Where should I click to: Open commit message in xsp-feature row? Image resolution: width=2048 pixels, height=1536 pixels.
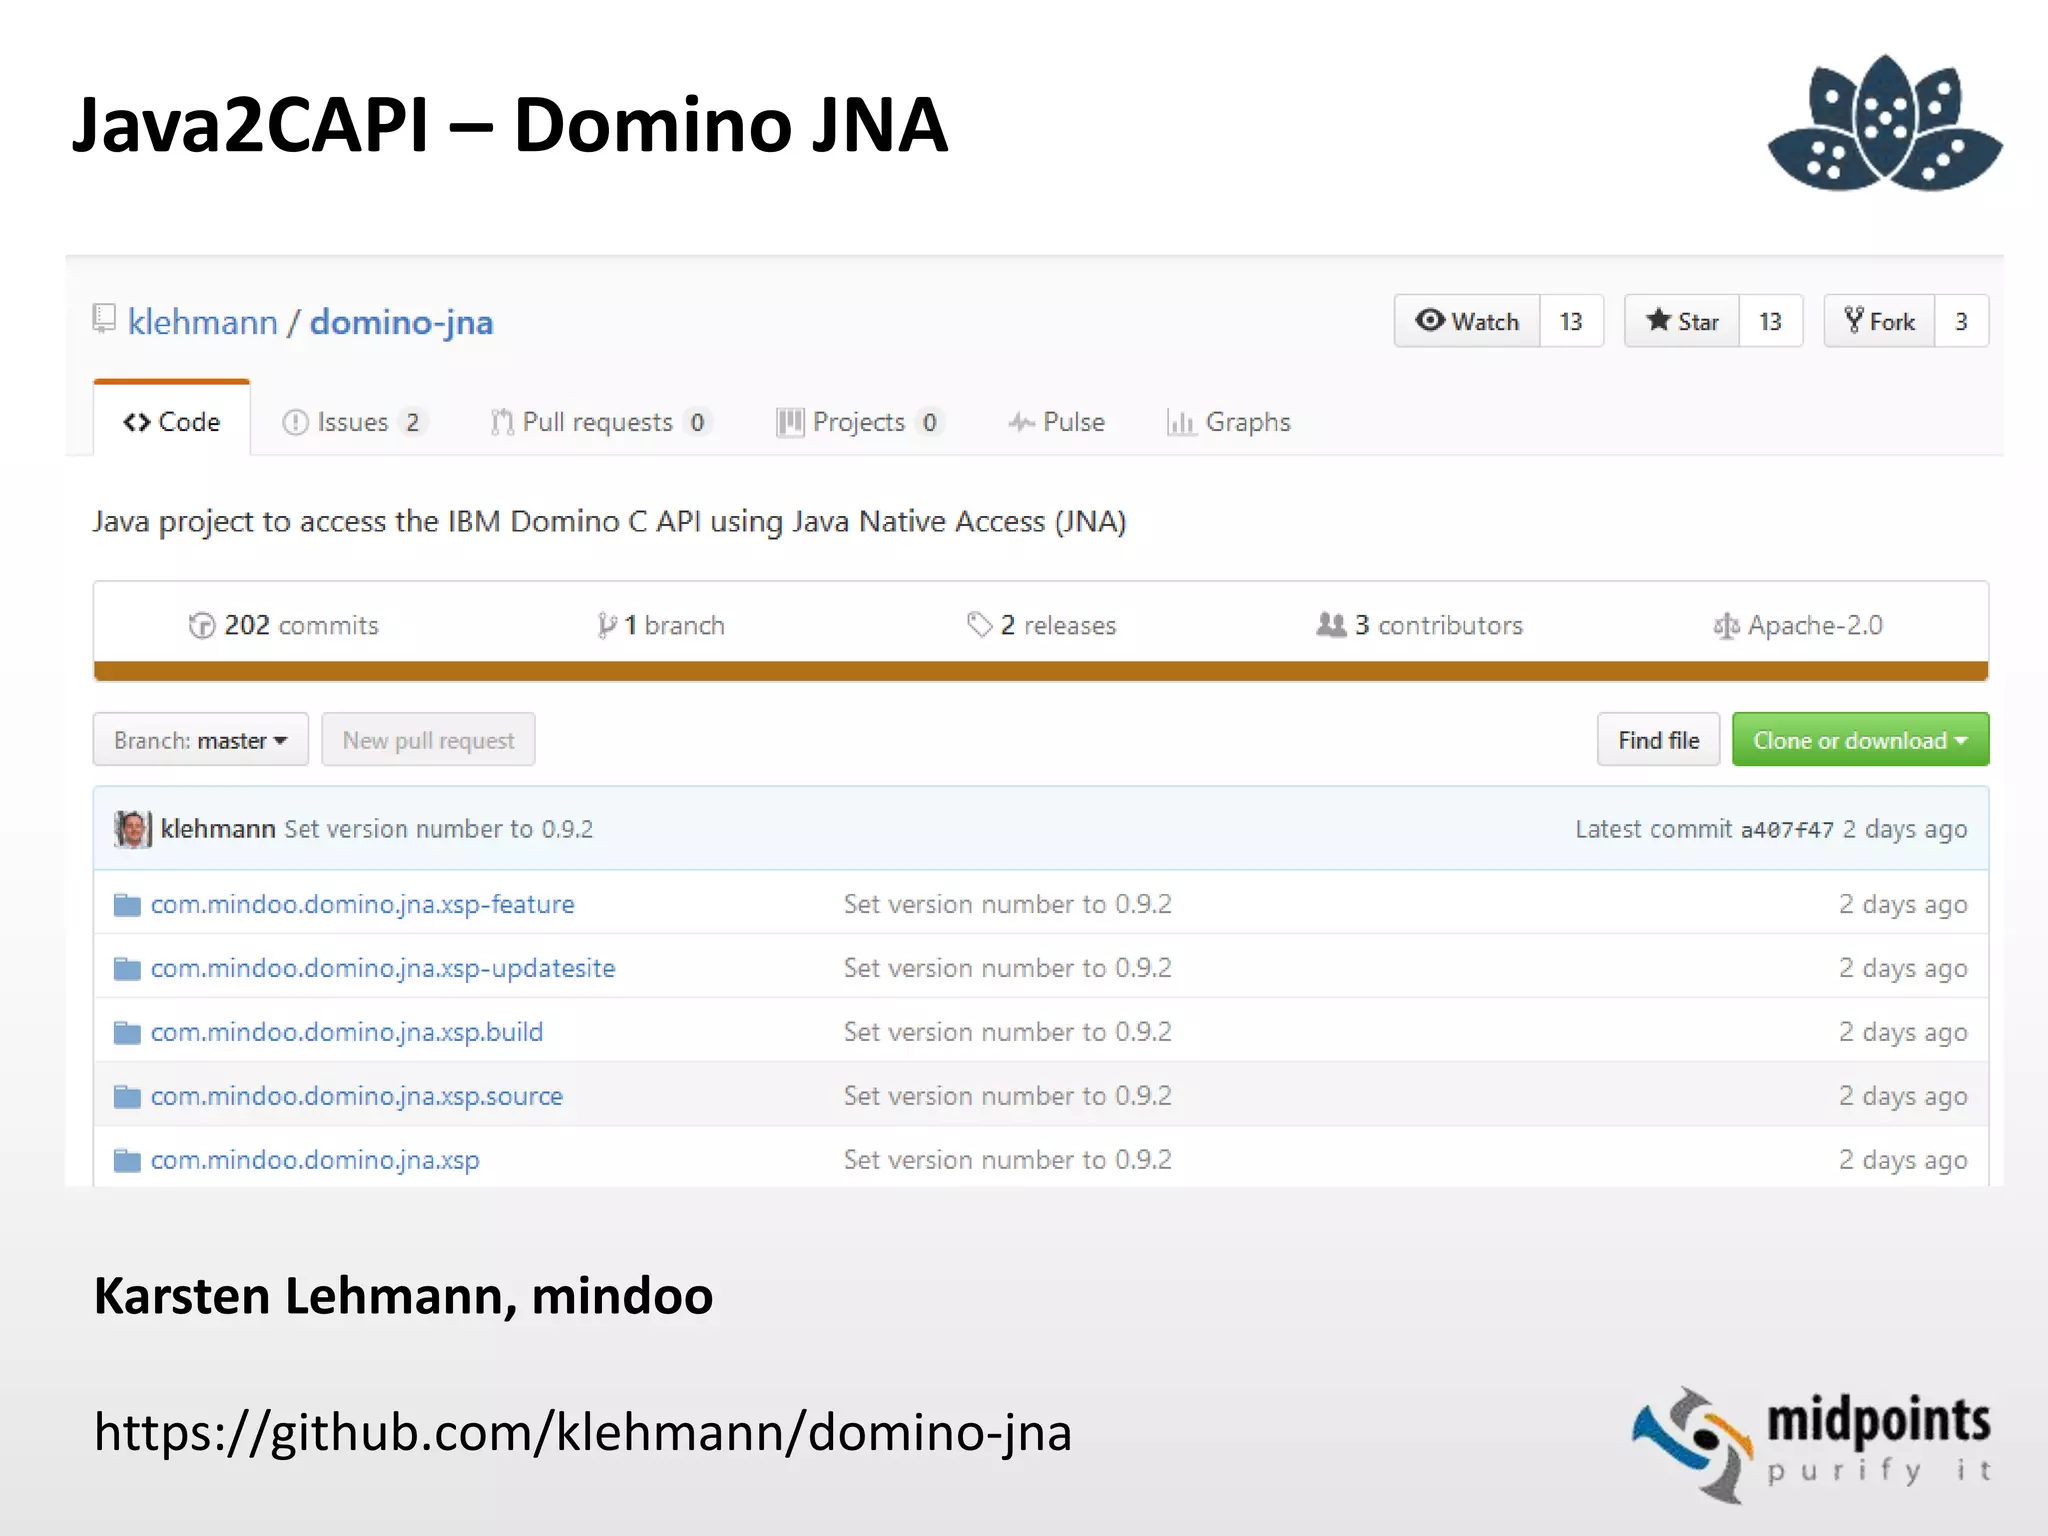(x=1008, y=904)
